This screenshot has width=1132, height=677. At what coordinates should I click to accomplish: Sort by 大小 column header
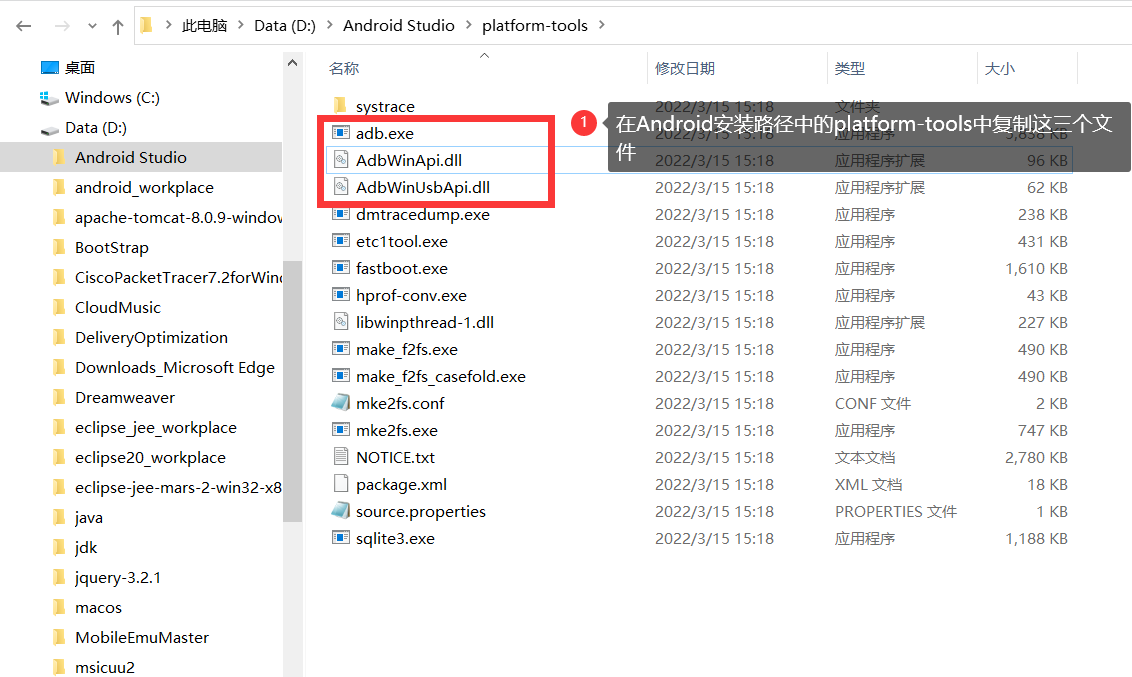click(x=1000, y=69)
